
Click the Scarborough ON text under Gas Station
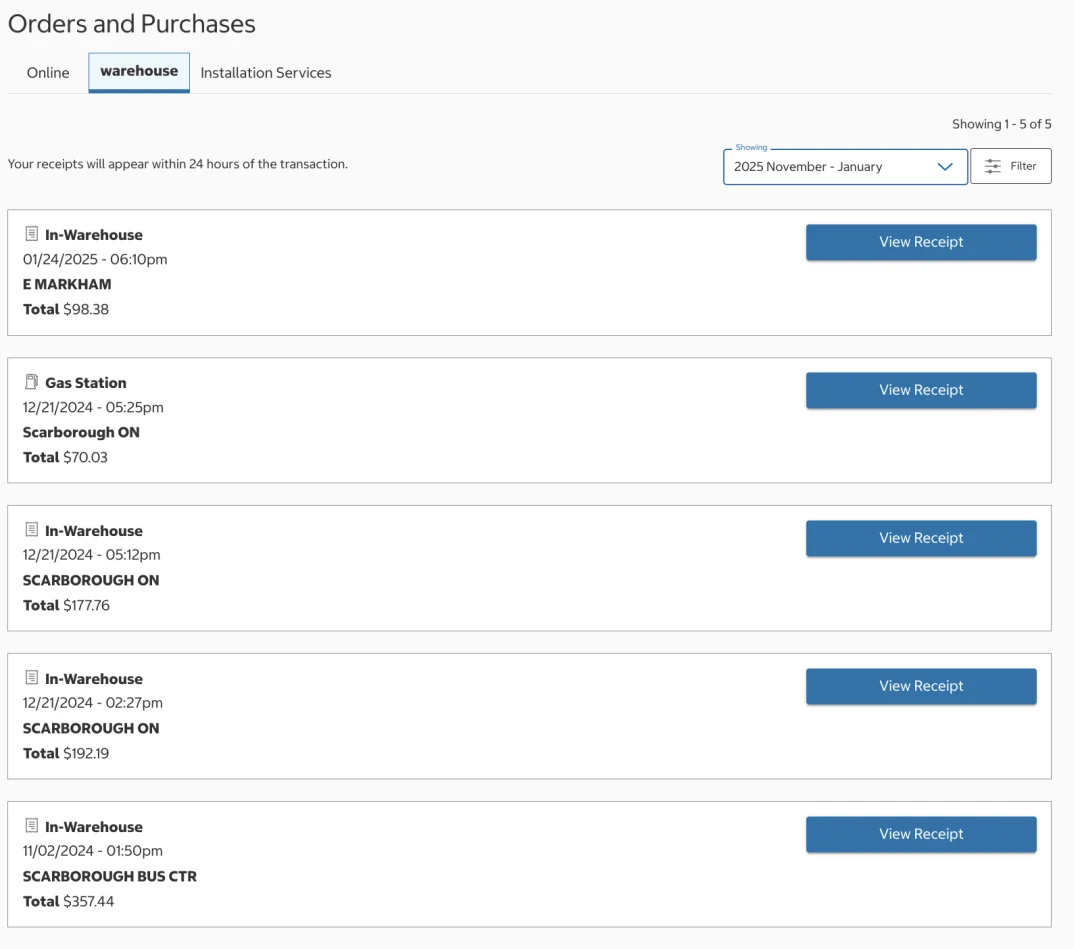coord(81,432)
